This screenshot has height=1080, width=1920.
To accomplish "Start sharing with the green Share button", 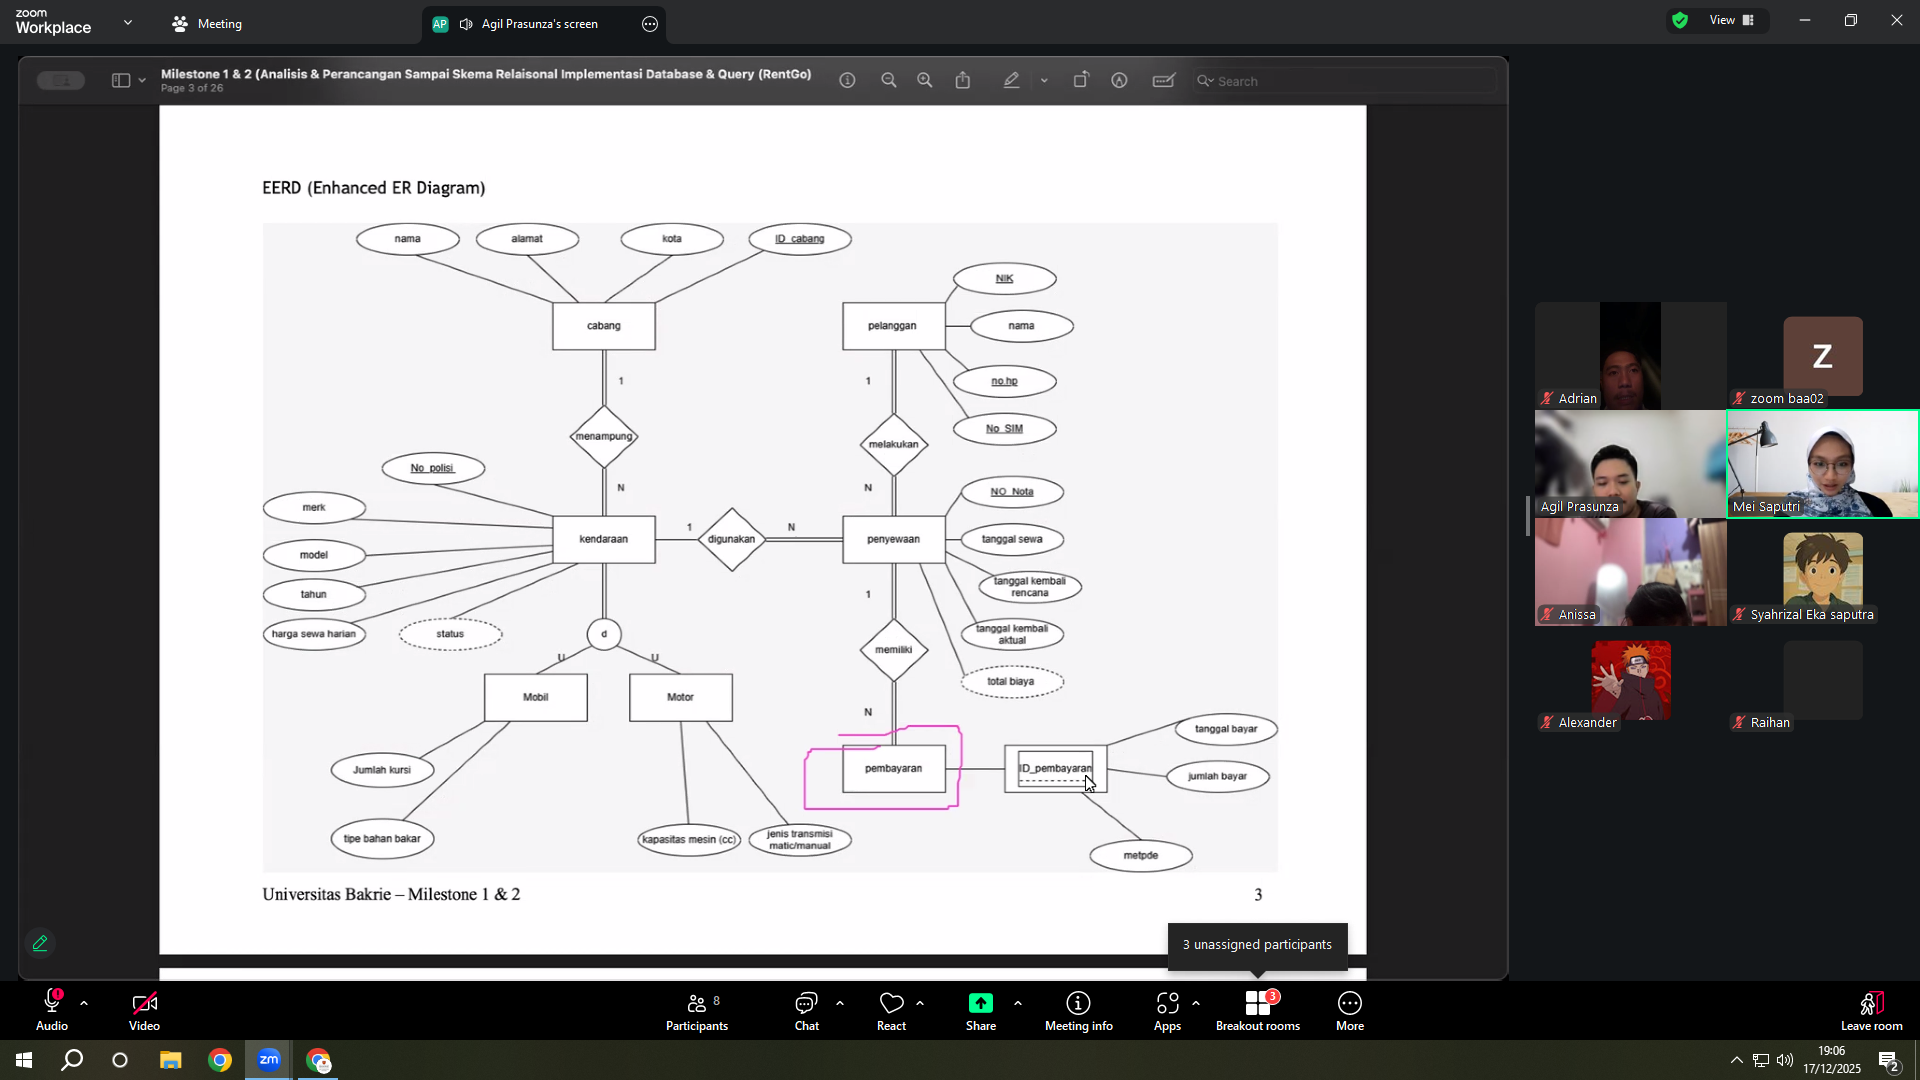I will tap(981, 1011).
